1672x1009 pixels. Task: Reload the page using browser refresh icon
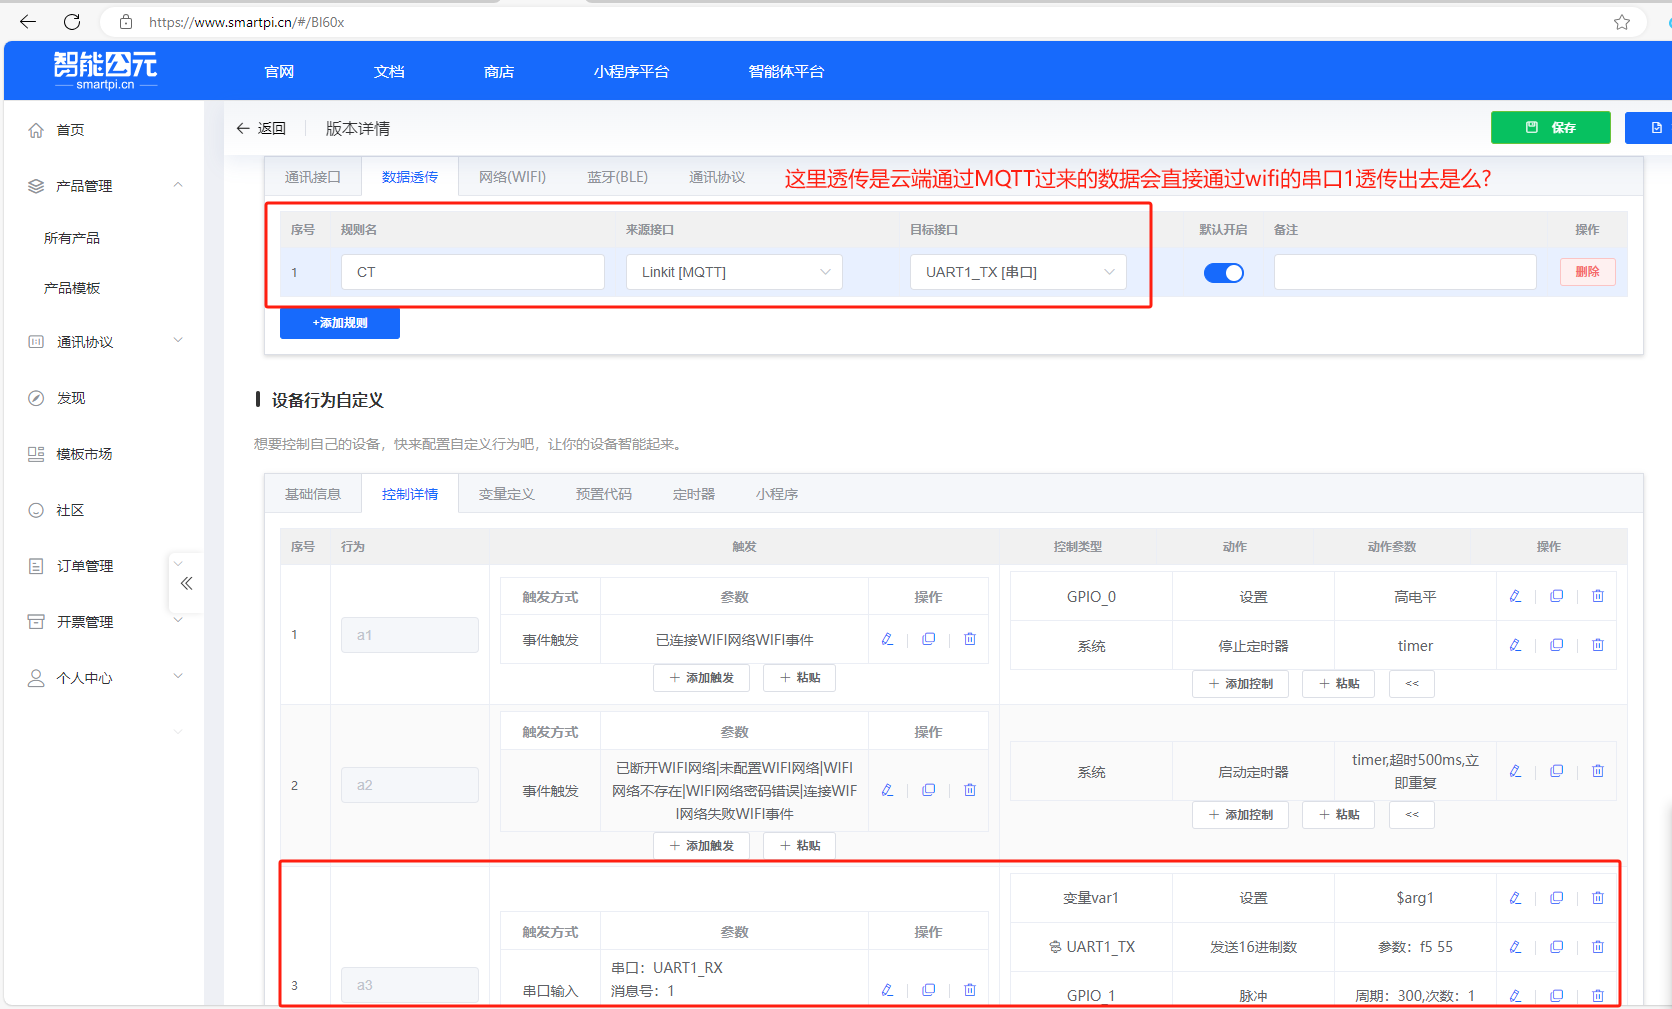coord(72,22)
